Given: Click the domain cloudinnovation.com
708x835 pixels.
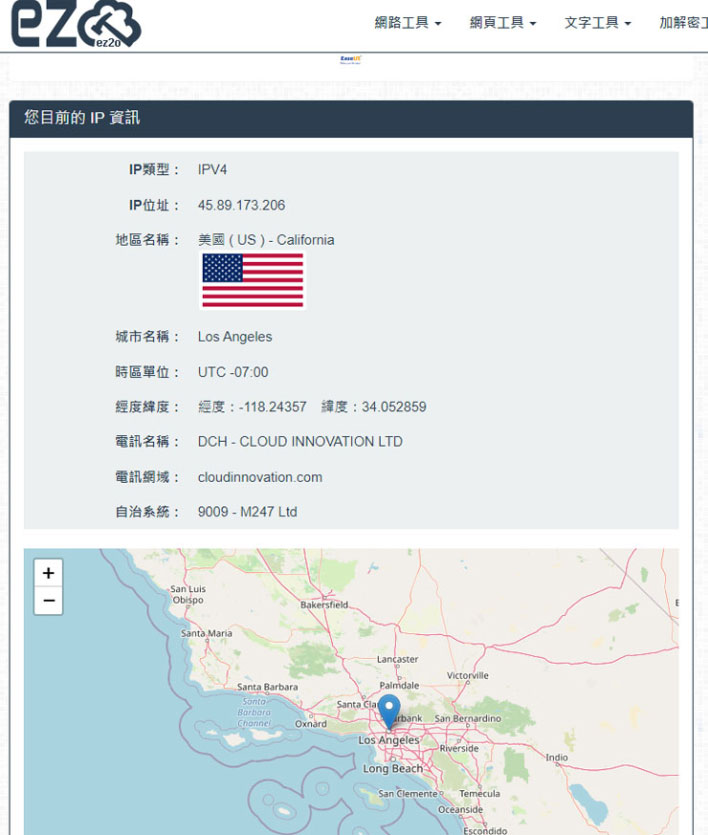Looking at the screenshot, I should tap(260, 477).
